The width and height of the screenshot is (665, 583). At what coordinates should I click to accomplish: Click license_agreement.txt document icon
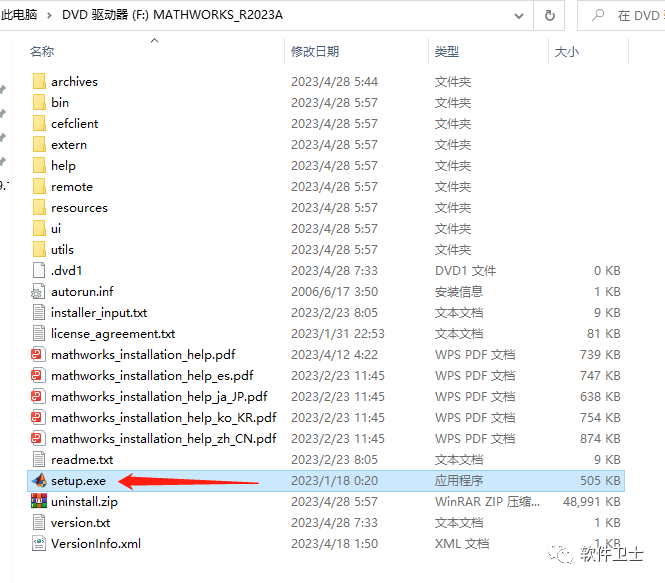pos(39,333)
